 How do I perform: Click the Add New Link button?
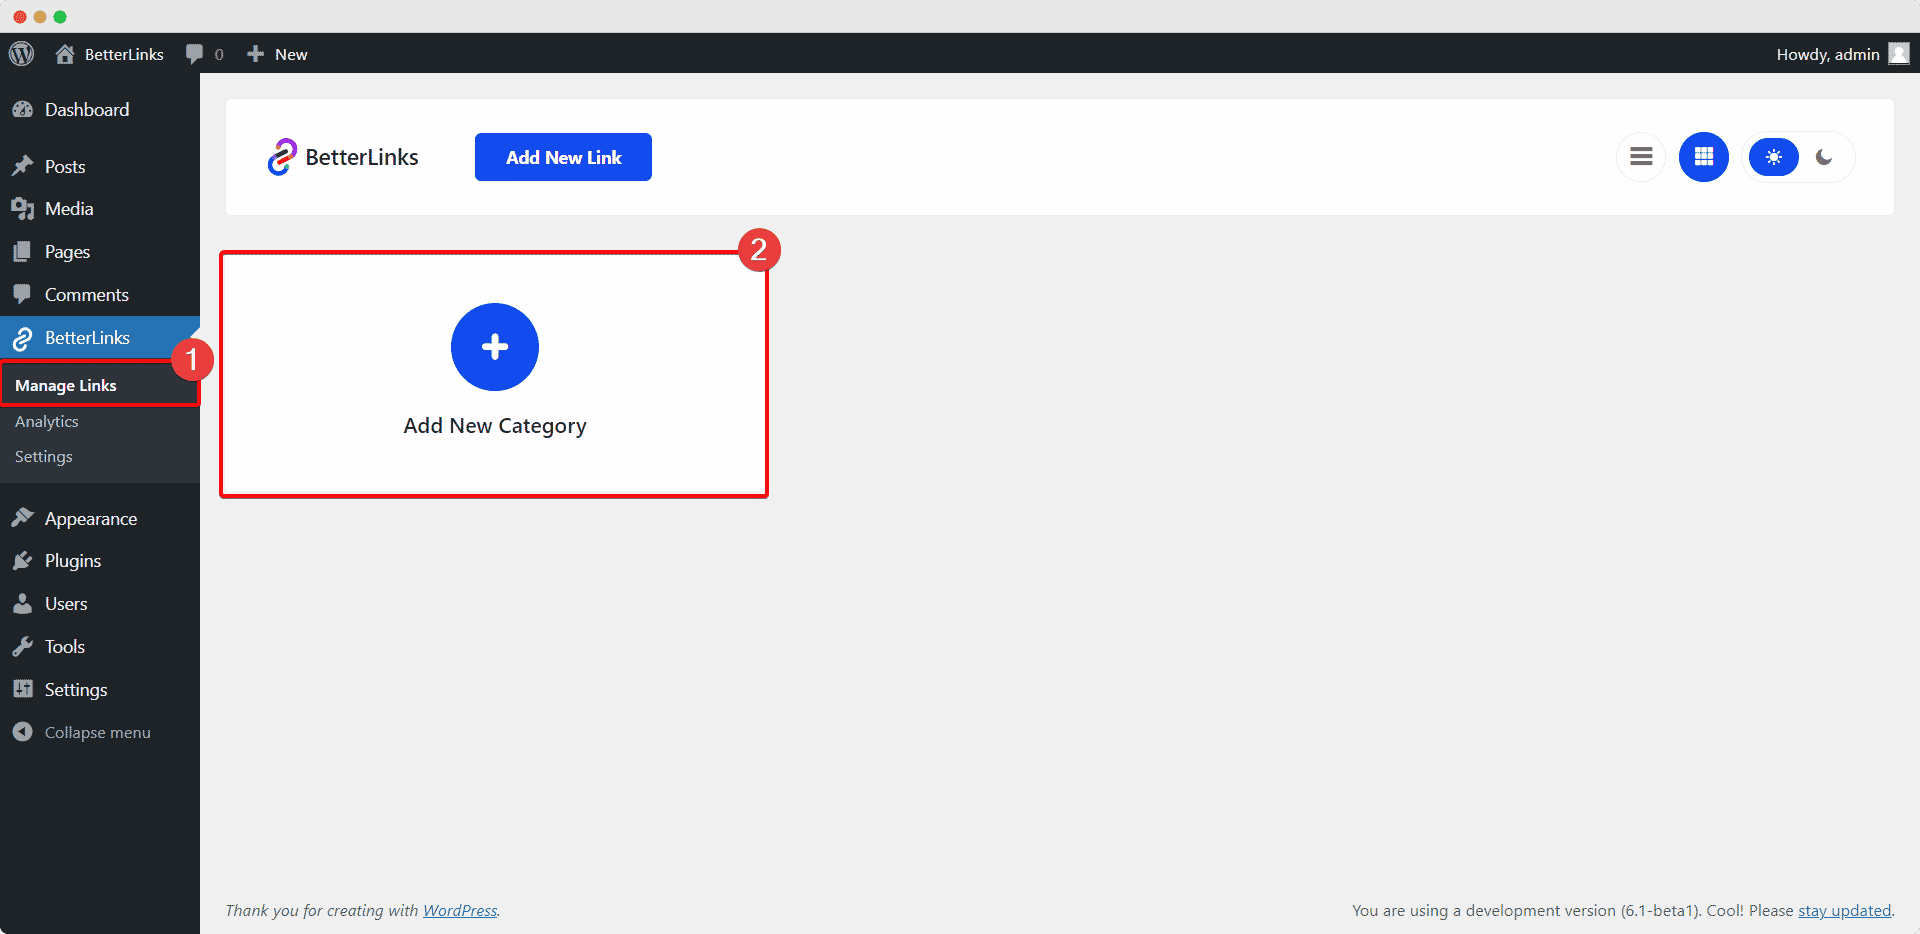click(563, 157)
